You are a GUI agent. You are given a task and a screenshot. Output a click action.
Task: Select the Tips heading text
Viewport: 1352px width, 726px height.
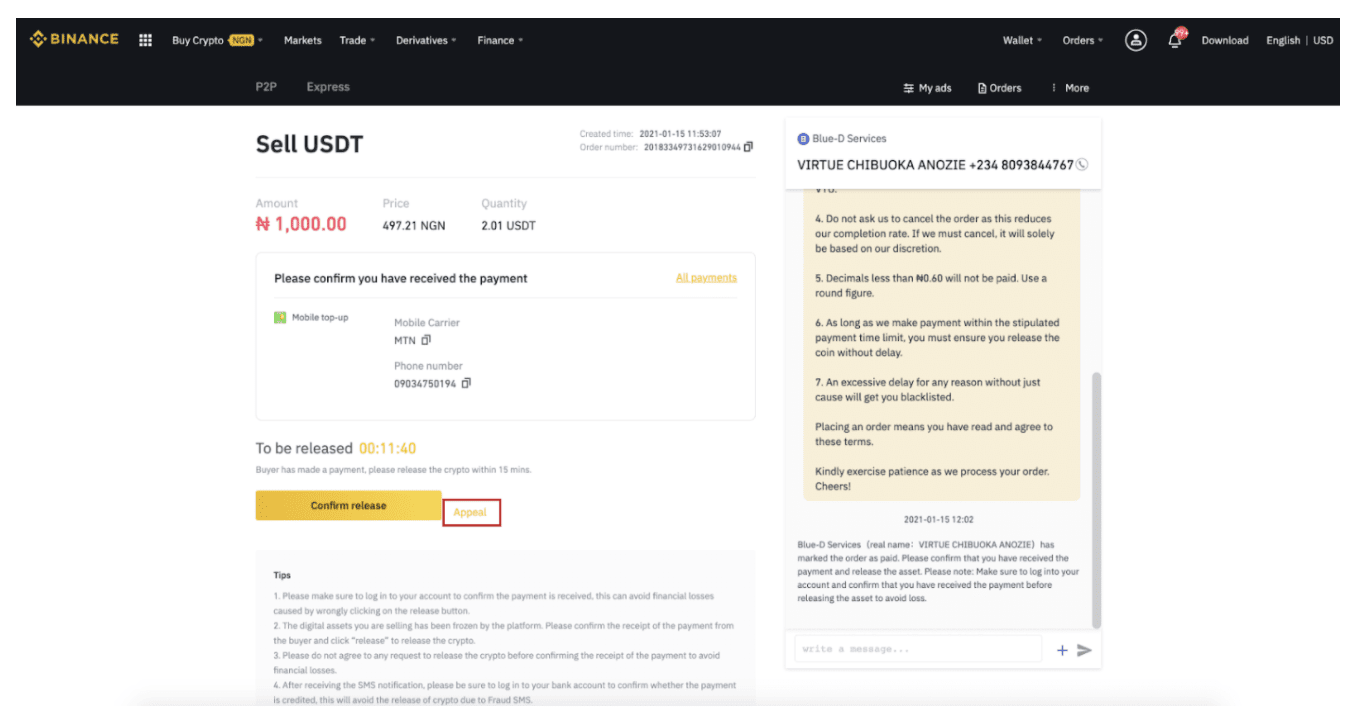tap(282, 575)
